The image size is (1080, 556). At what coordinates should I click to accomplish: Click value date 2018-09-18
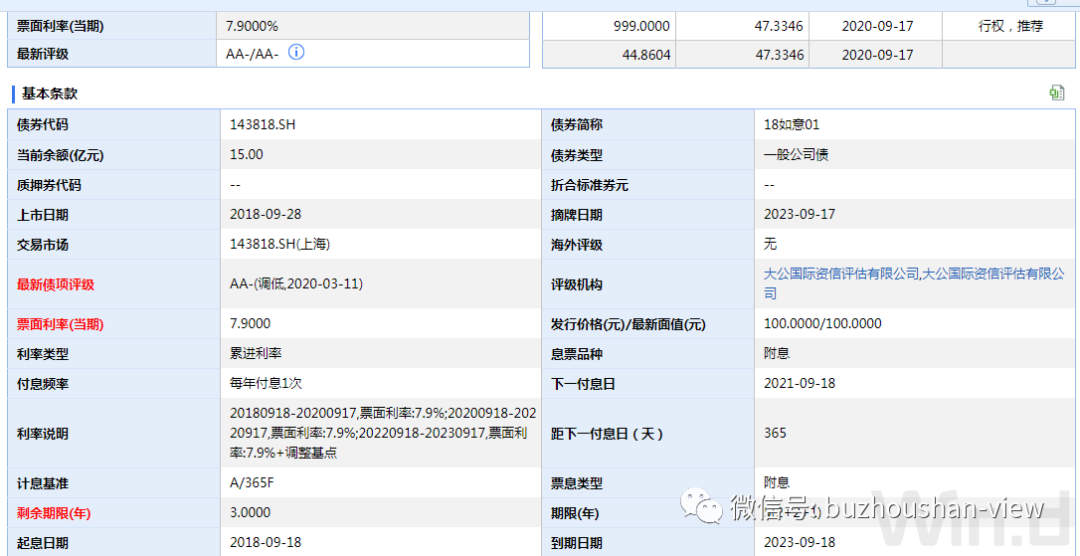pyautogui.click(x=265, y=542)
